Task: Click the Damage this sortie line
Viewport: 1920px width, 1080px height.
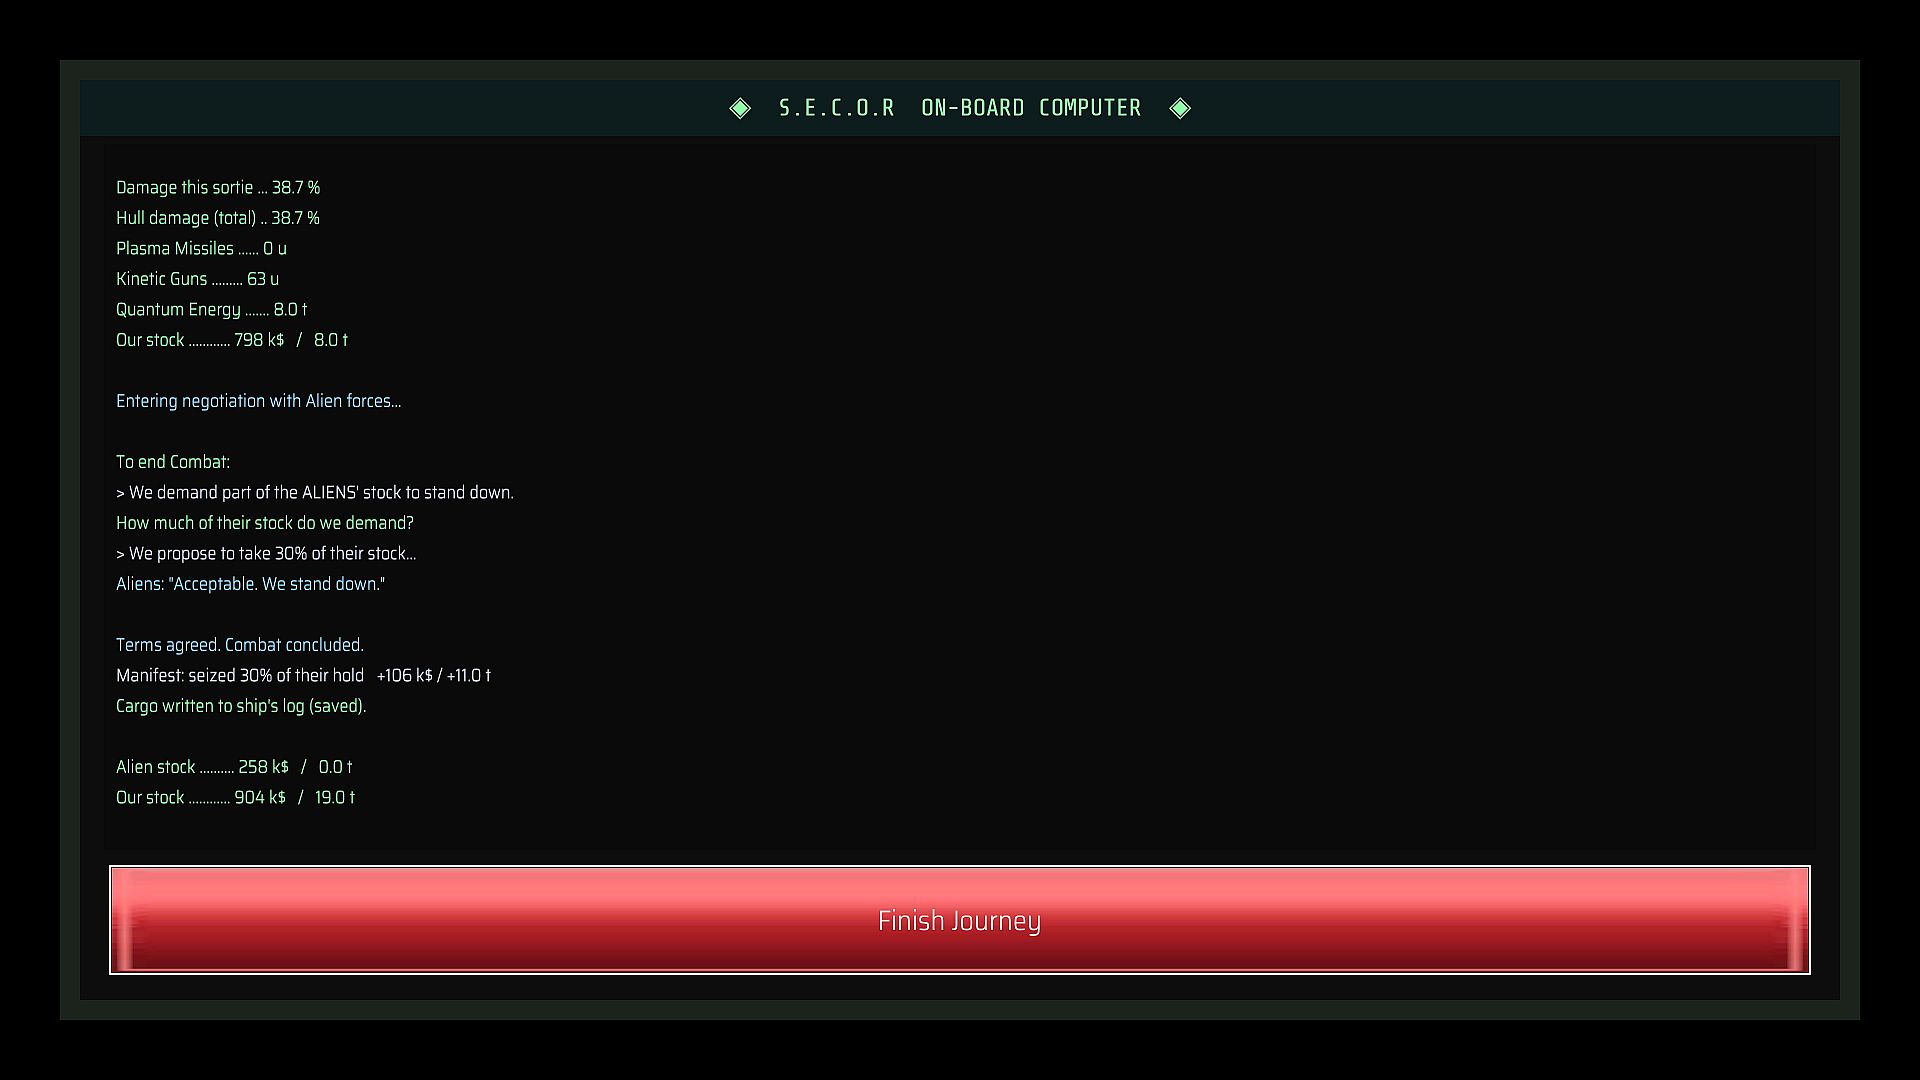Action: pyautogui.click(x=218, y=188)
